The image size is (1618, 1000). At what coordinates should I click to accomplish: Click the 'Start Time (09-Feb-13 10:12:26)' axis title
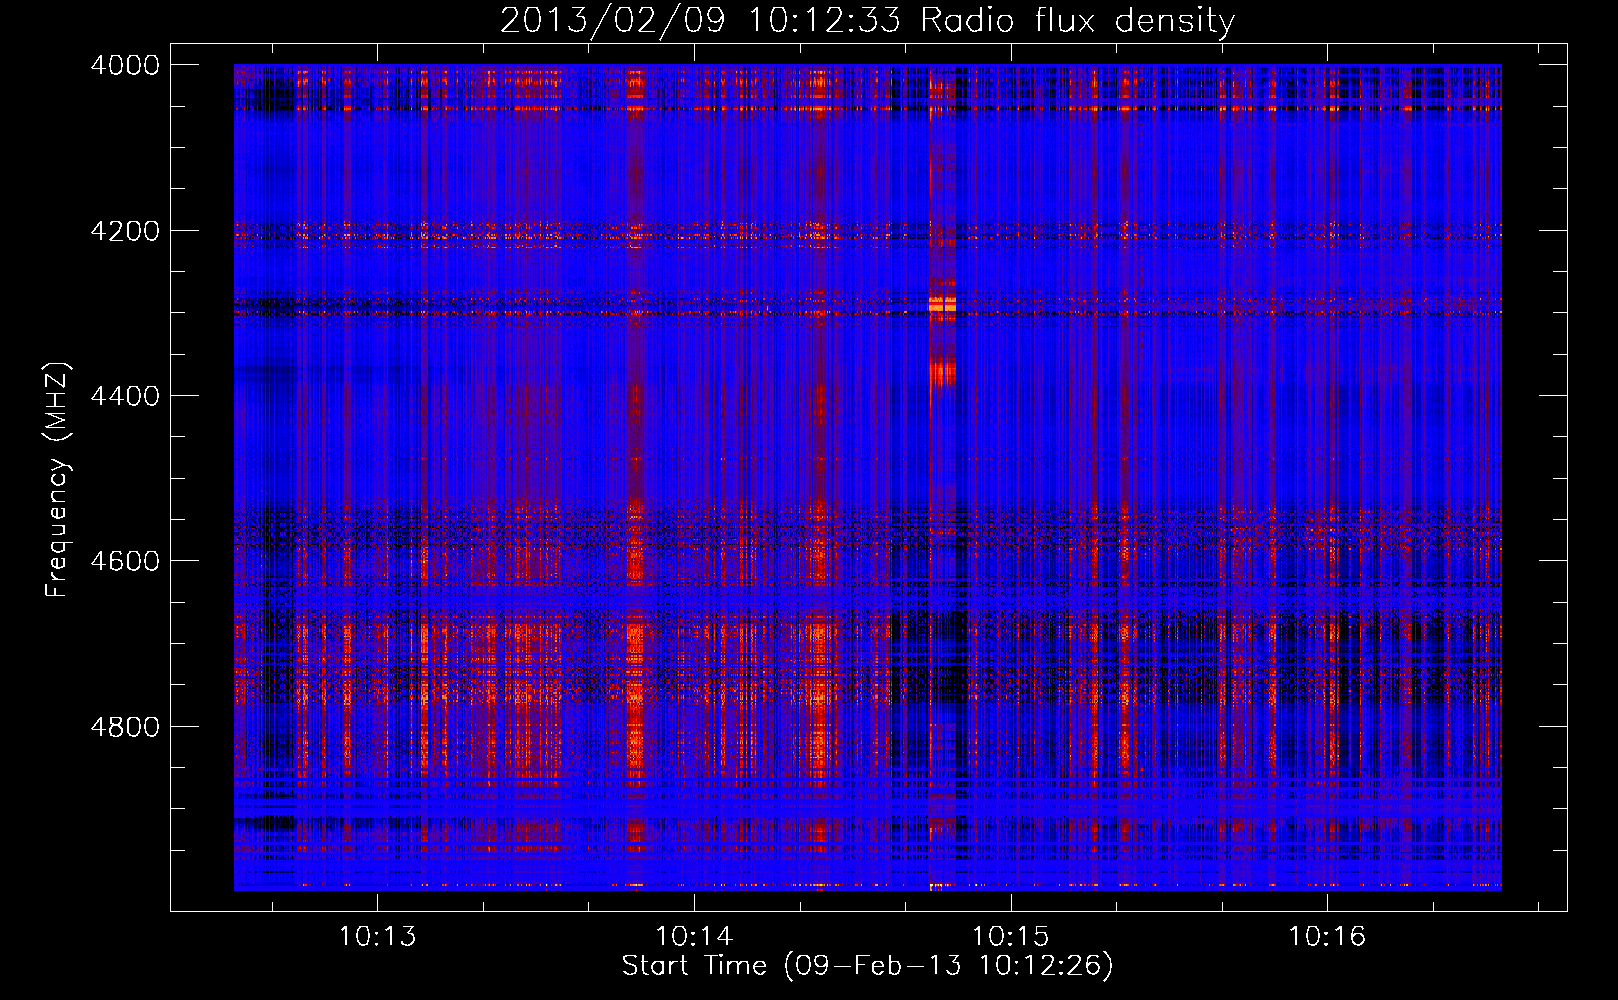867,966
